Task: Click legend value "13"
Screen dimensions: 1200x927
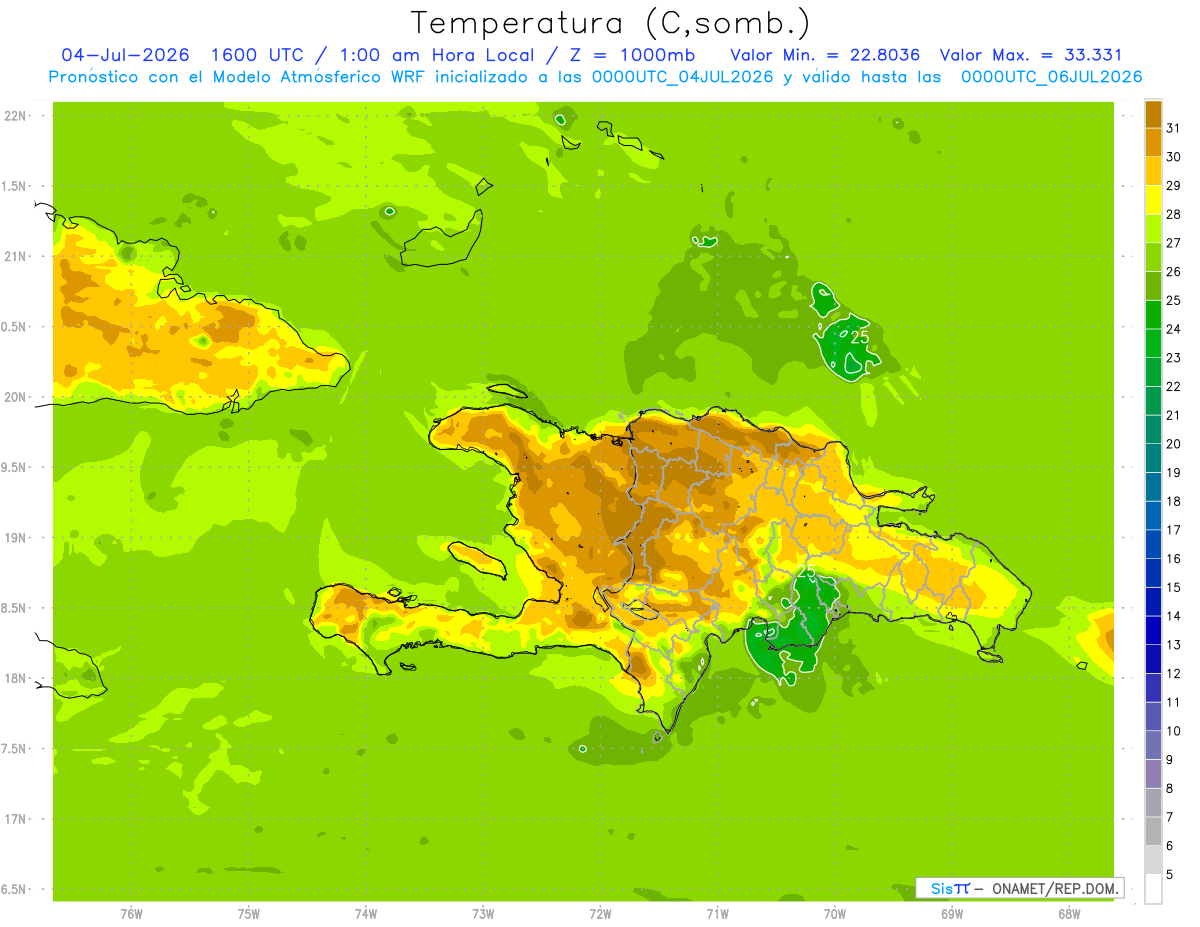Action: (1174, 645)
